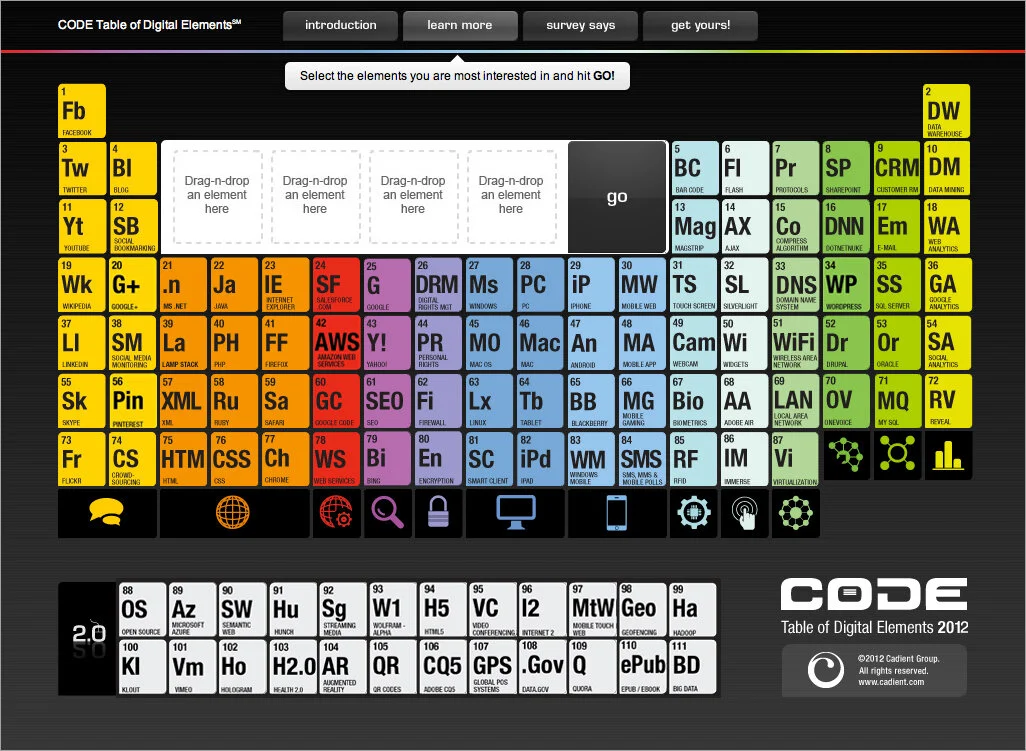The image size is (1026, 751).
Task: Pick the DW Data Warehouse element
Action: 947,111
